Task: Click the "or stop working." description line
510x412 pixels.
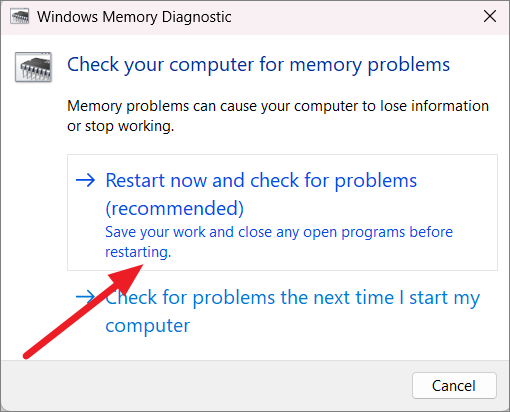Action: 121,126
